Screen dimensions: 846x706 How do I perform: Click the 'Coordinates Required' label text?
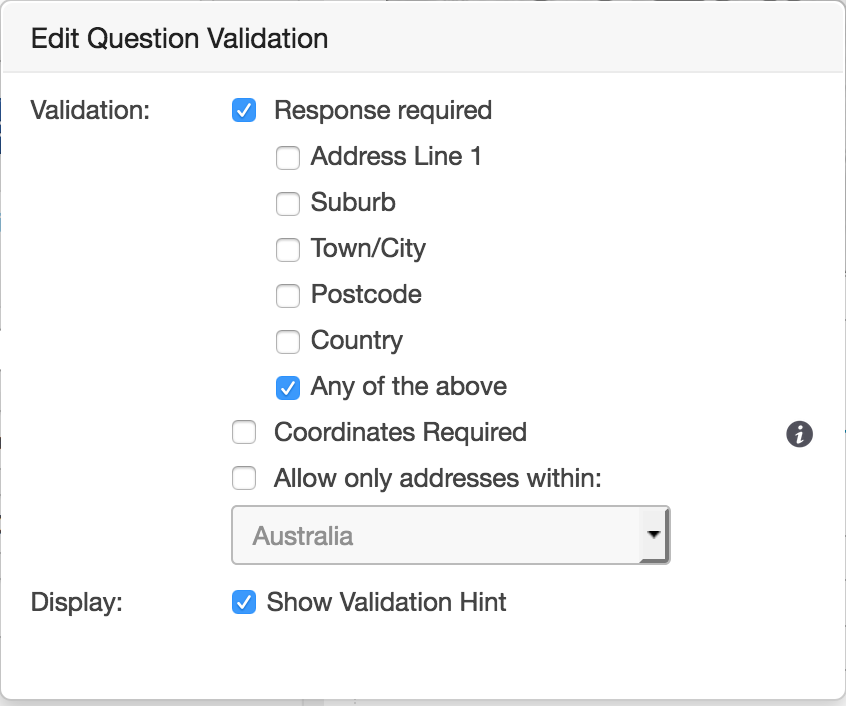tap(400, 432)
